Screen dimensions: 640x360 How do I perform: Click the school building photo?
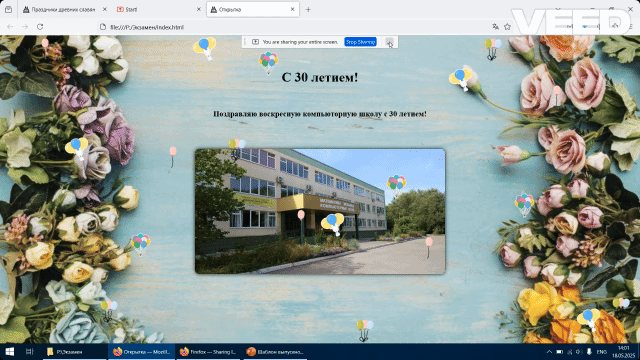320,211
